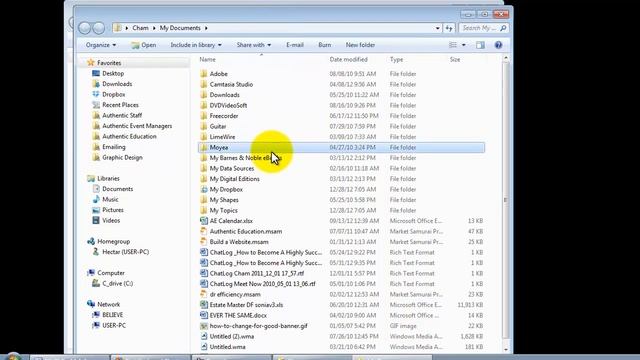Select the Freecorder folder

224,116
